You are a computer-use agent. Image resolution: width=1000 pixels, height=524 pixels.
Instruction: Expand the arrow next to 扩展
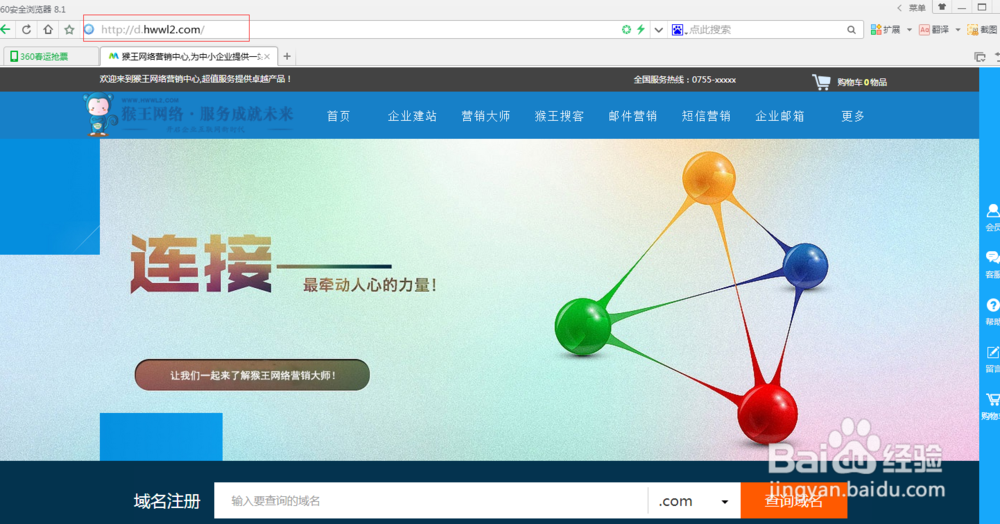[x=909, y=29]
